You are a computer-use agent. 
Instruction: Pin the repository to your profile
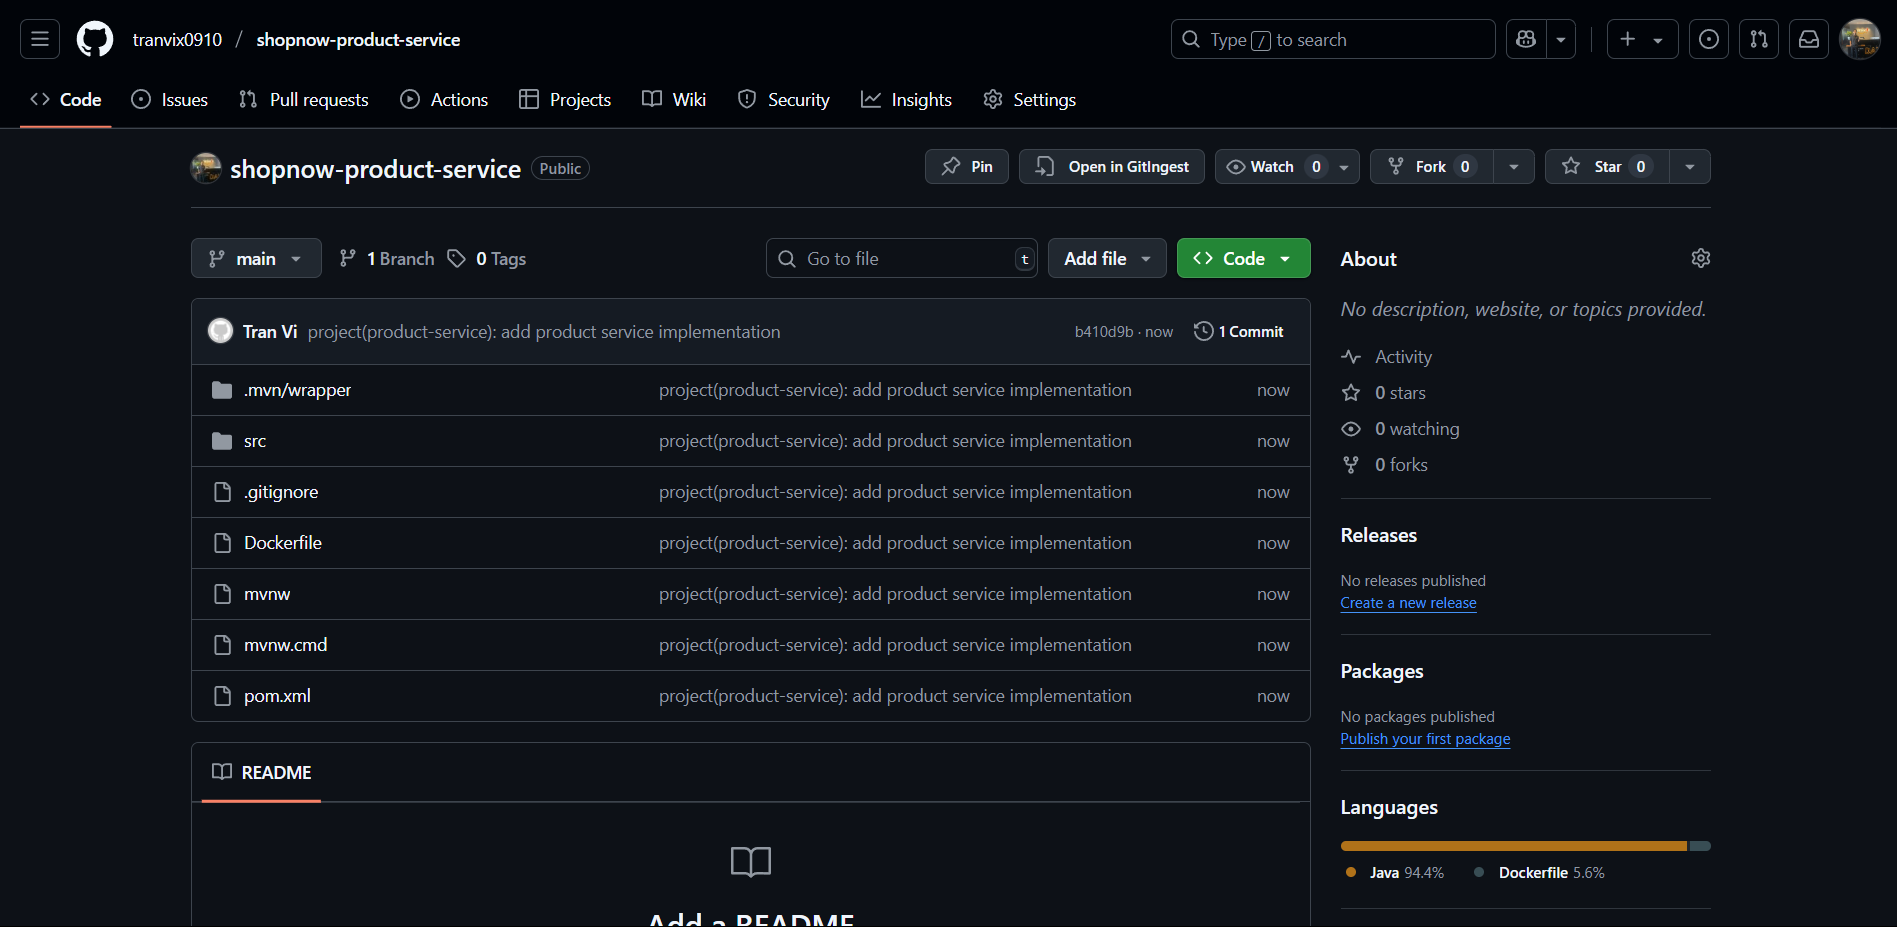(966, 166)
